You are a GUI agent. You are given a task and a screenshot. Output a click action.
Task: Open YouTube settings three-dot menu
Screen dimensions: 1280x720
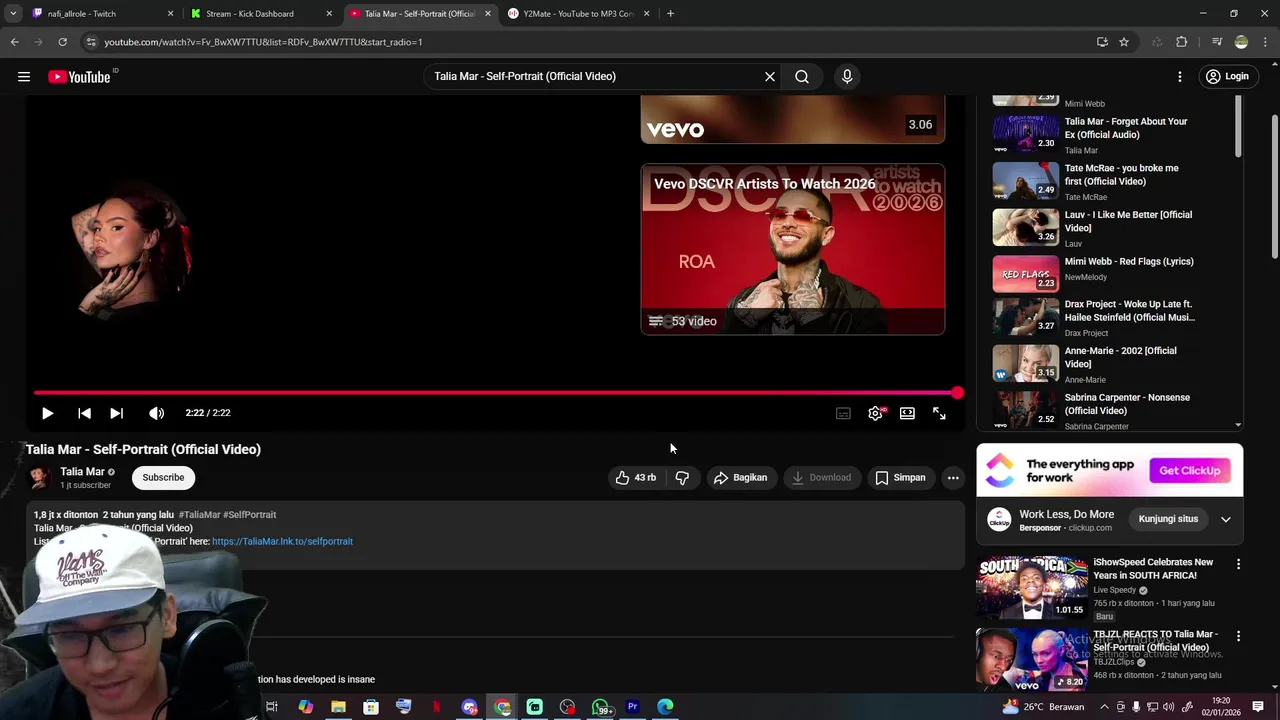1180,76
